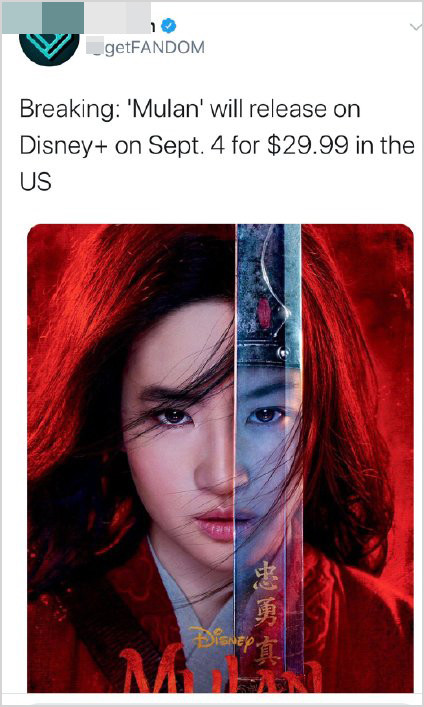Click the Chinese characters on the sword
Image resolution: width=424 pixels, height=707 pixels.
pos(267,615)
